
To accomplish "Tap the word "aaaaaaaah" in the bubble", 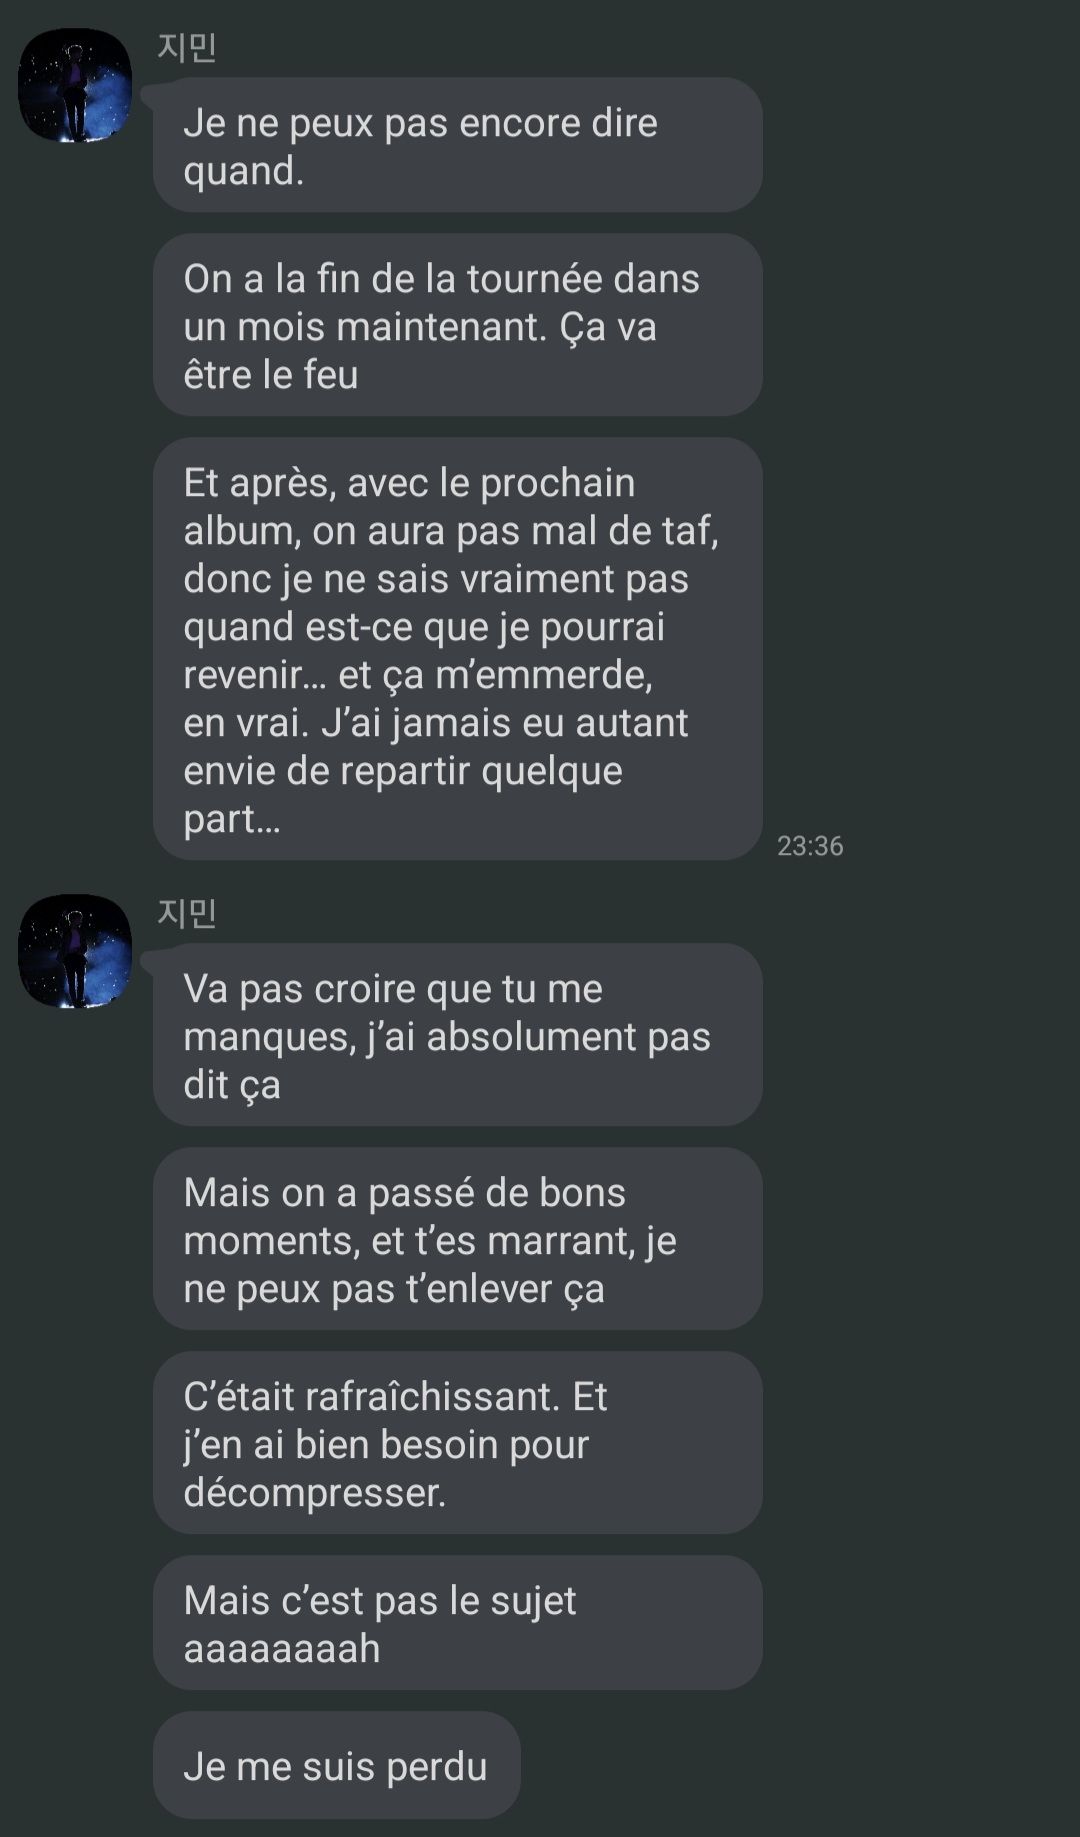I will [x=282, y=1649].
